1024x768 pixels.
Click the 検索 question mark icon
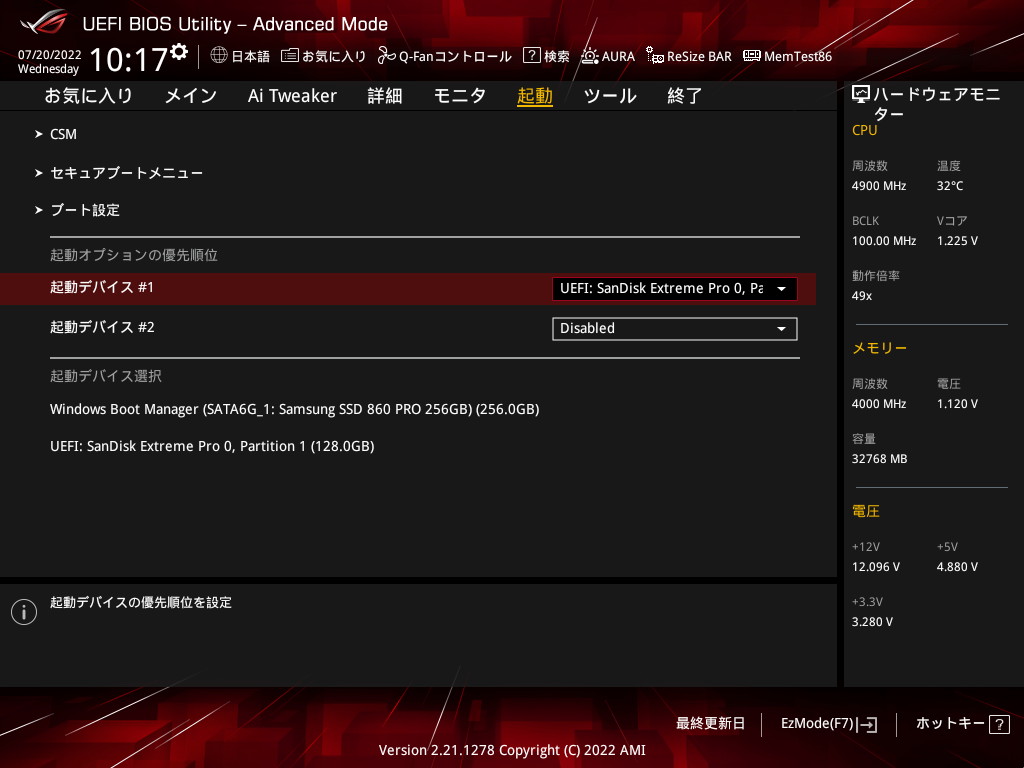tap(532, 56)
